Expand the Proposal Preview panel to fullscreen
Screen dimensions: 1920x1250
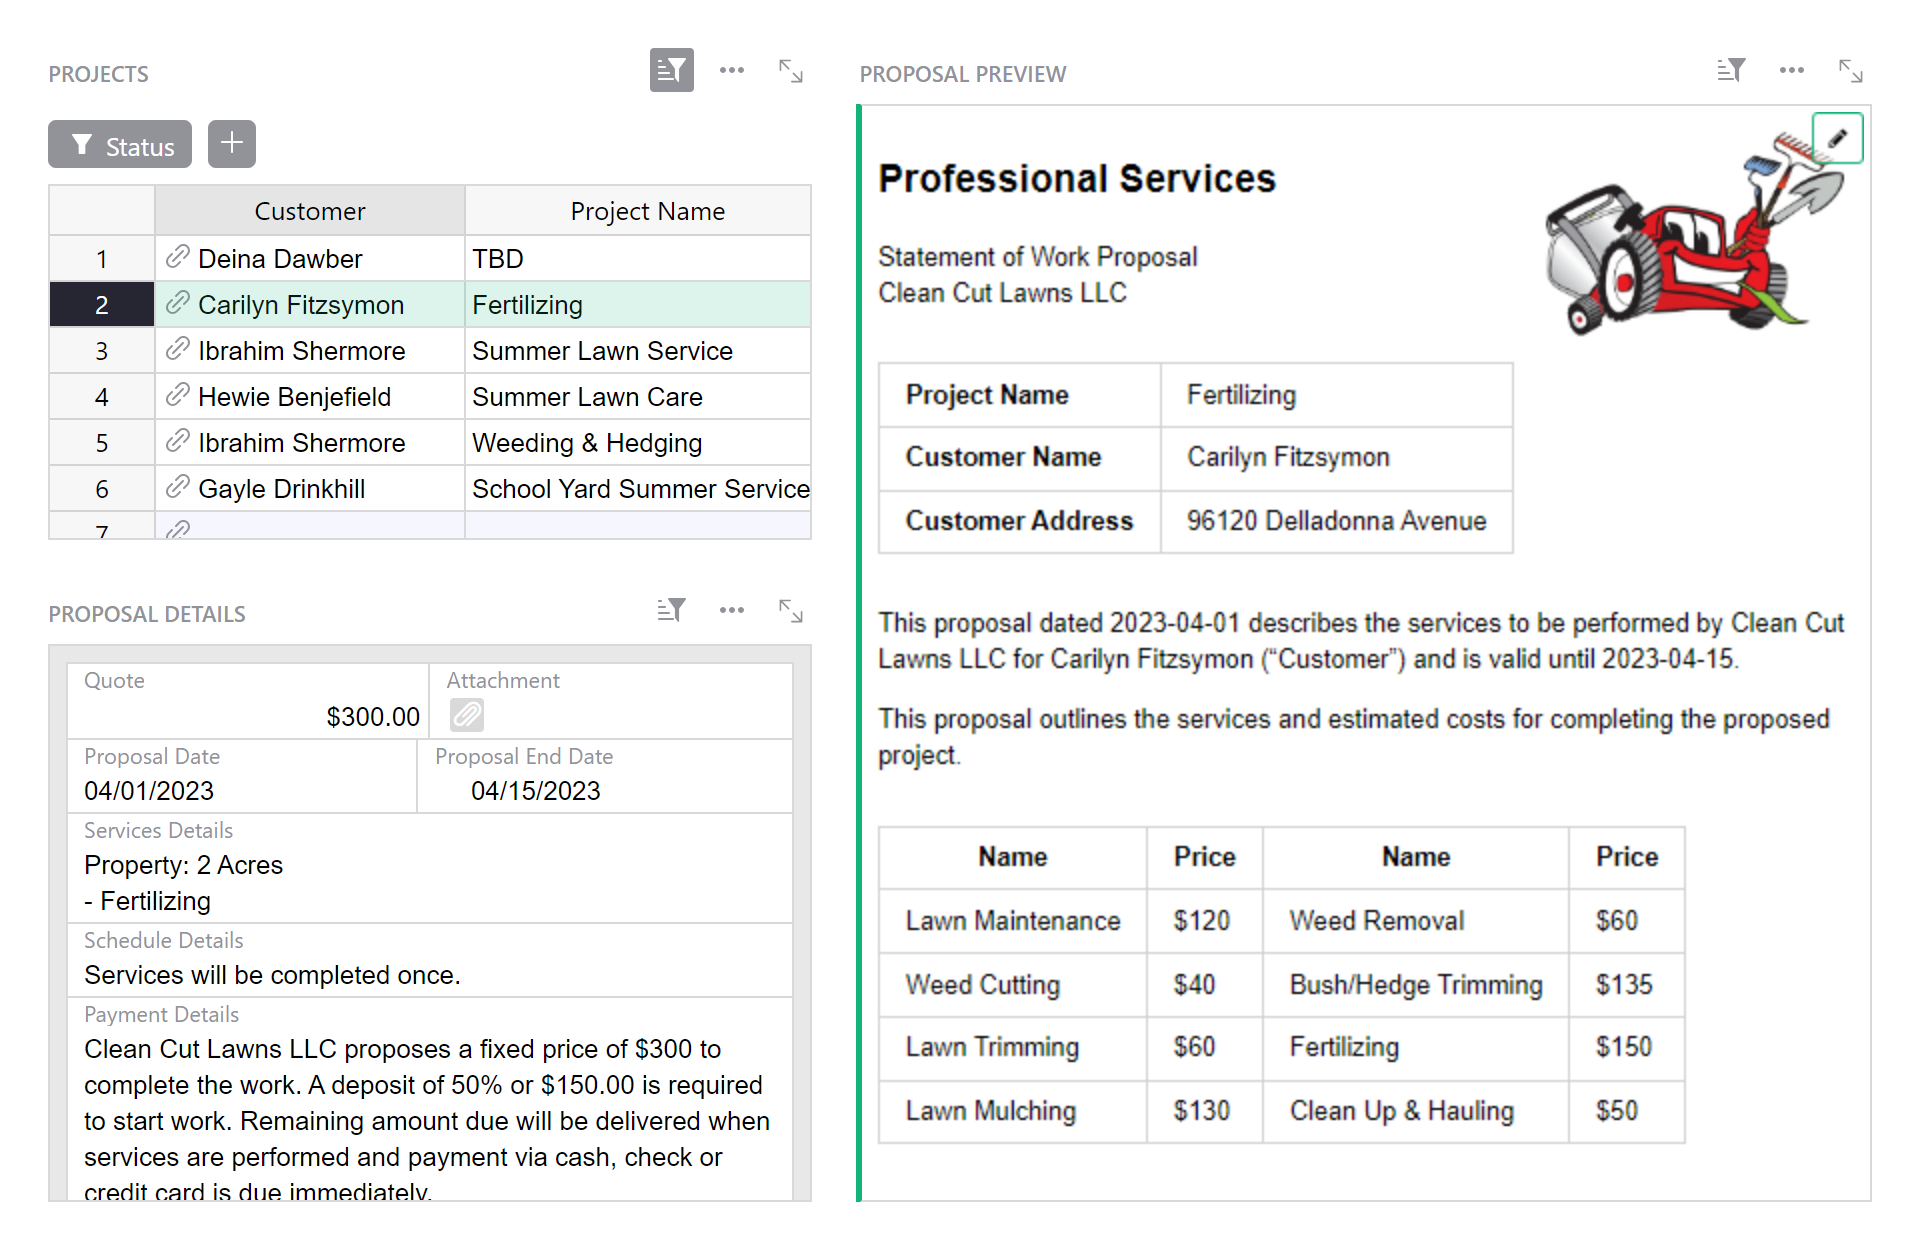click(1851, 70)
